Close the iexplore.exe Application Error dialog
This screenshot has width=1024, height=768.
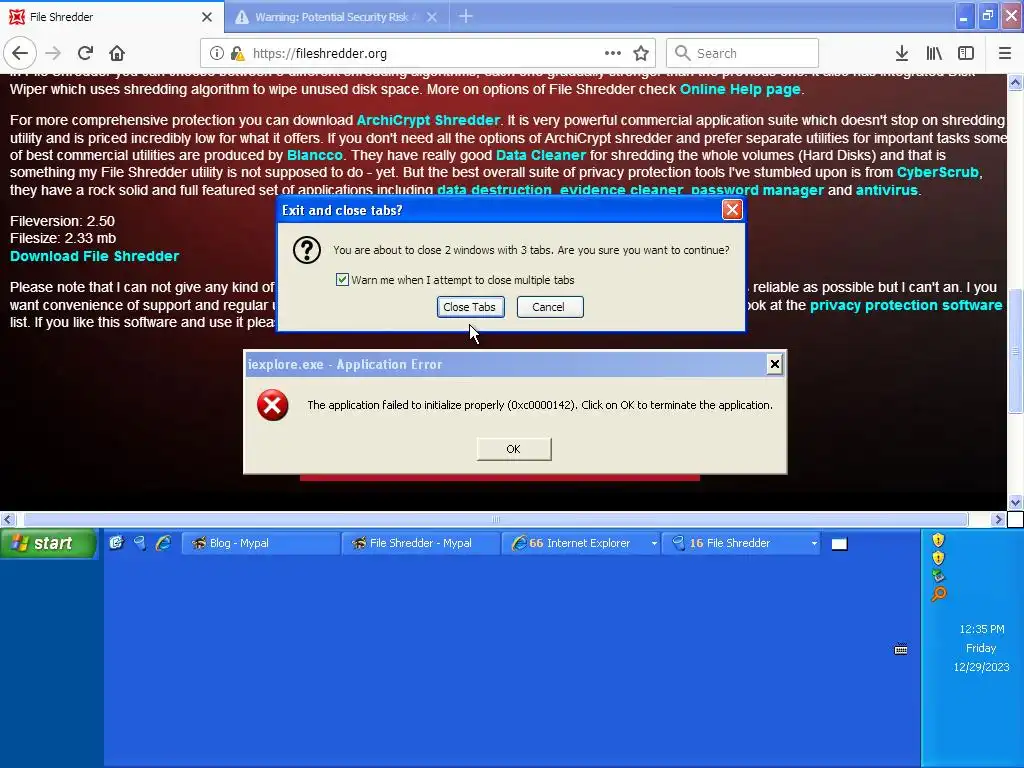click(x=775, y=364)
